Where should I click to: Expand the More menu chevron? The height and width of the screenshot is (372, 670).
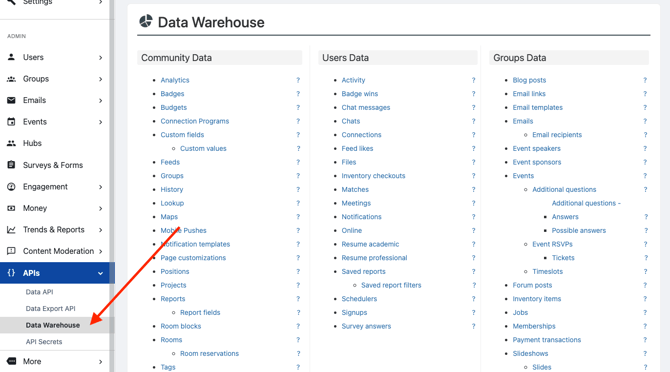coord(100,362)
